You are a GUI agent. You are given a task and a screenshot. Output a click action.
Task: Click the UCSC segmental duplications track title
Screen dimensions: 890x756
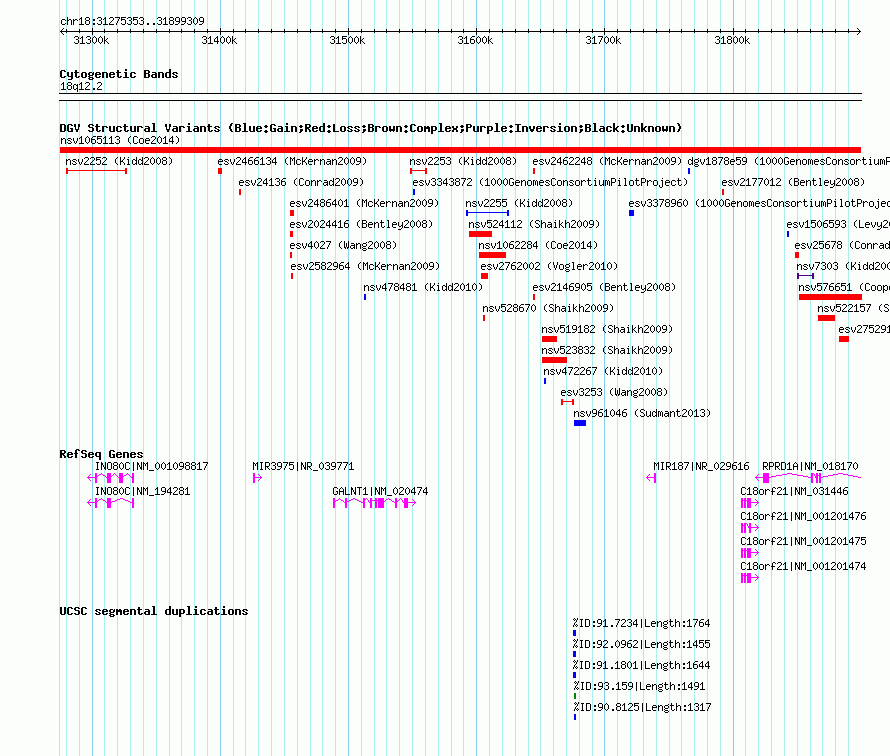(154, 611)
